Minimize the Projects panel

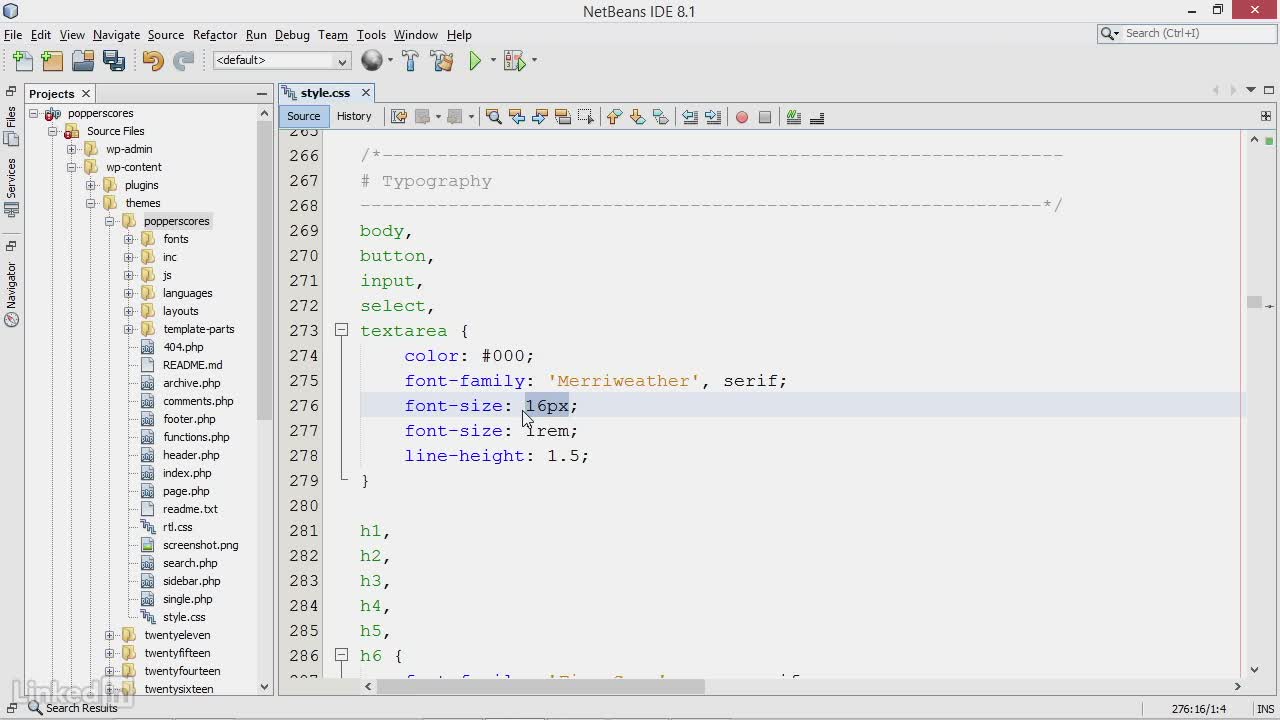click(x=261, y=94)
